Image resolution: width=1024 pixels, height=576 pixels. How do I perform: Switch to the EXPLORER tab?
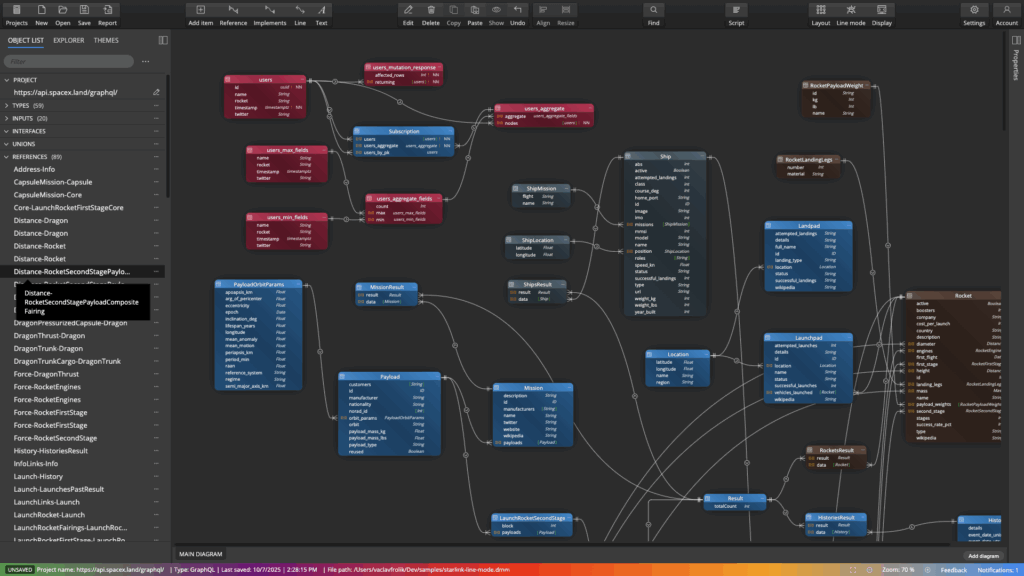click(x=69, y=40)
